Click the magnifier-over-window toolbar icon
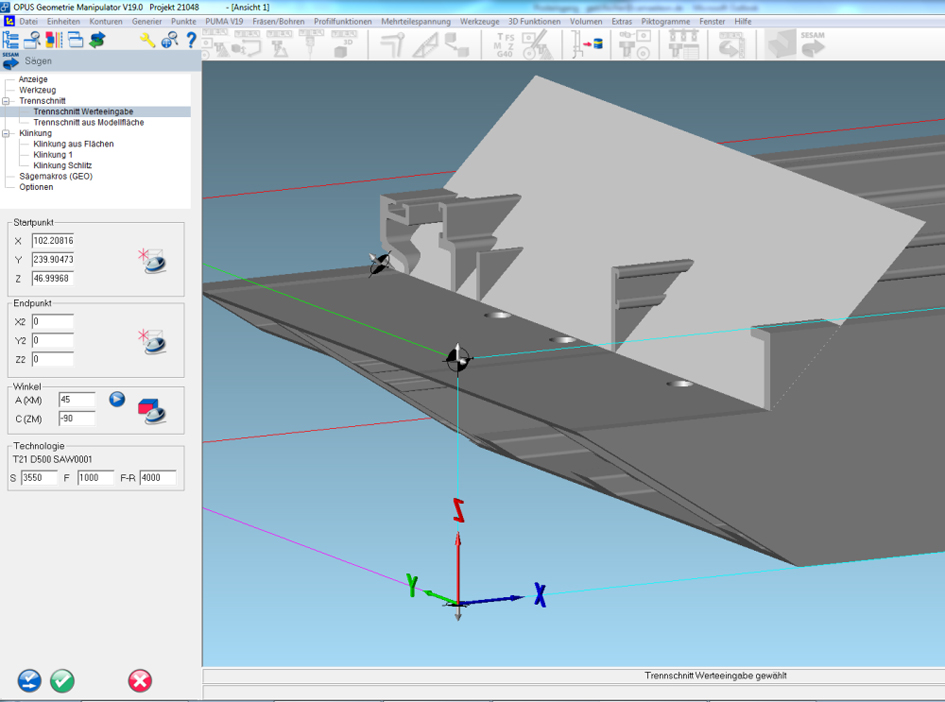945x702 pixels. (x=32, y=40)
